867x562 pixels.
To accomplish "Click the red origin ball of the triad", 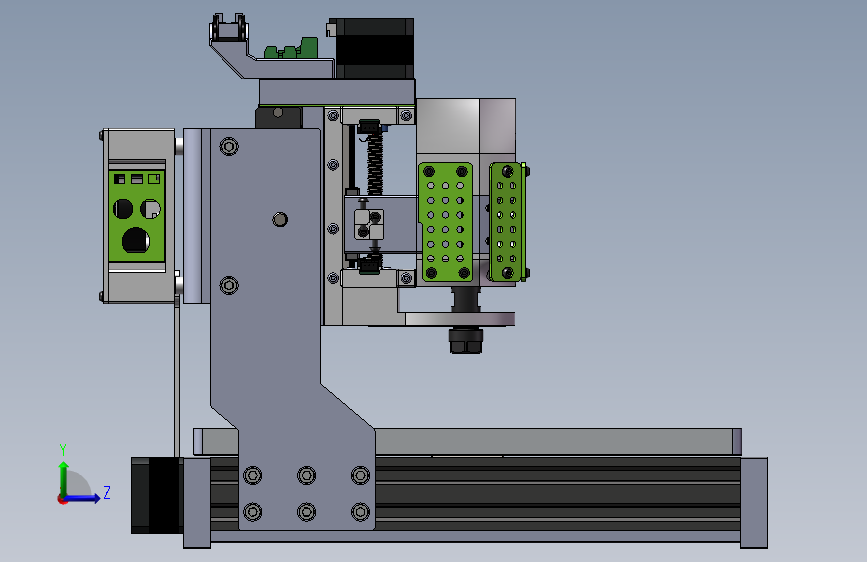I will 62,499.
